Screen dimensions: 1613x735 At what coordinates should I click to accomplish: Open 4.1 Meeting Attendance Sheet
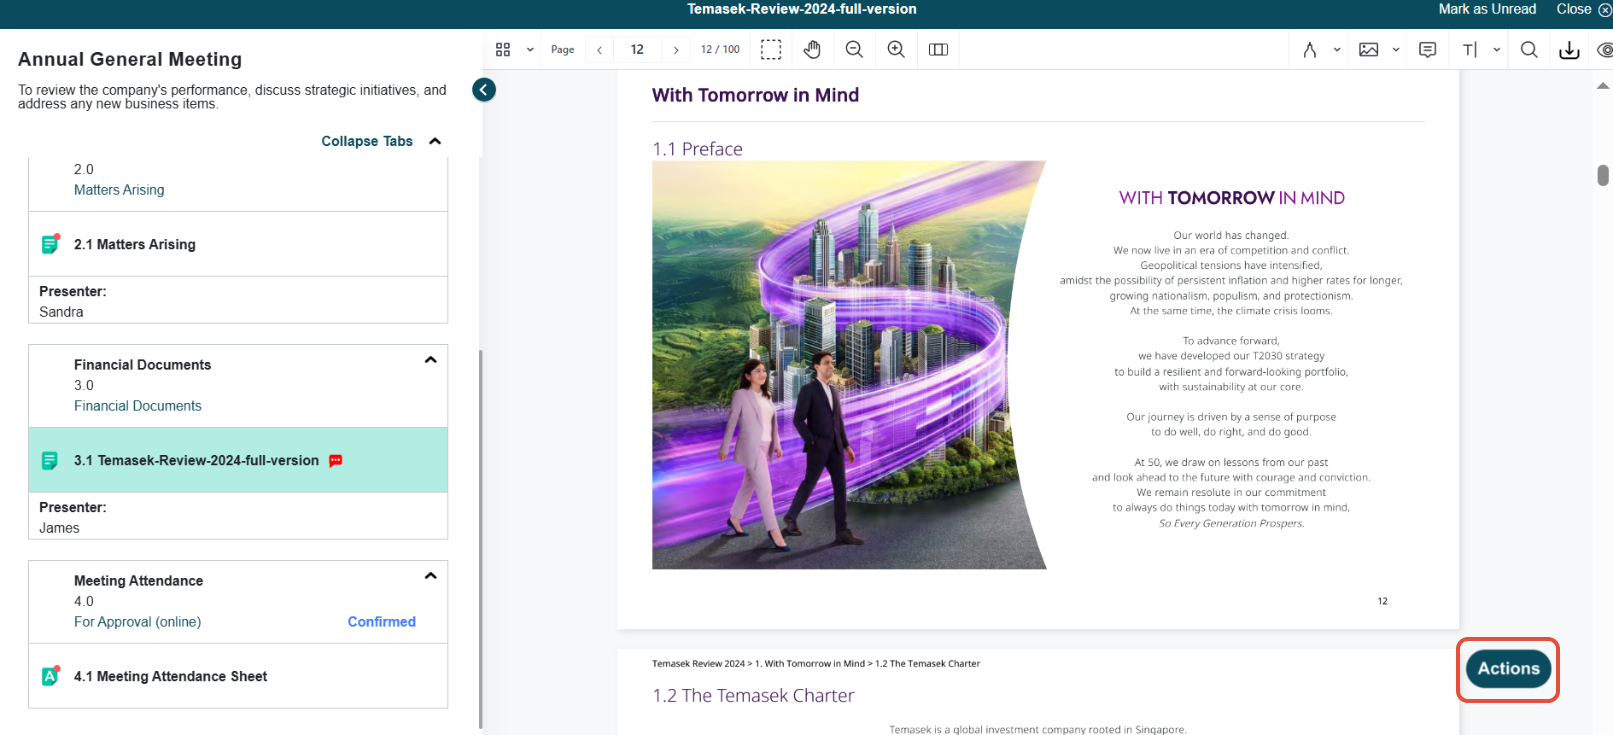tap(238, 676)
